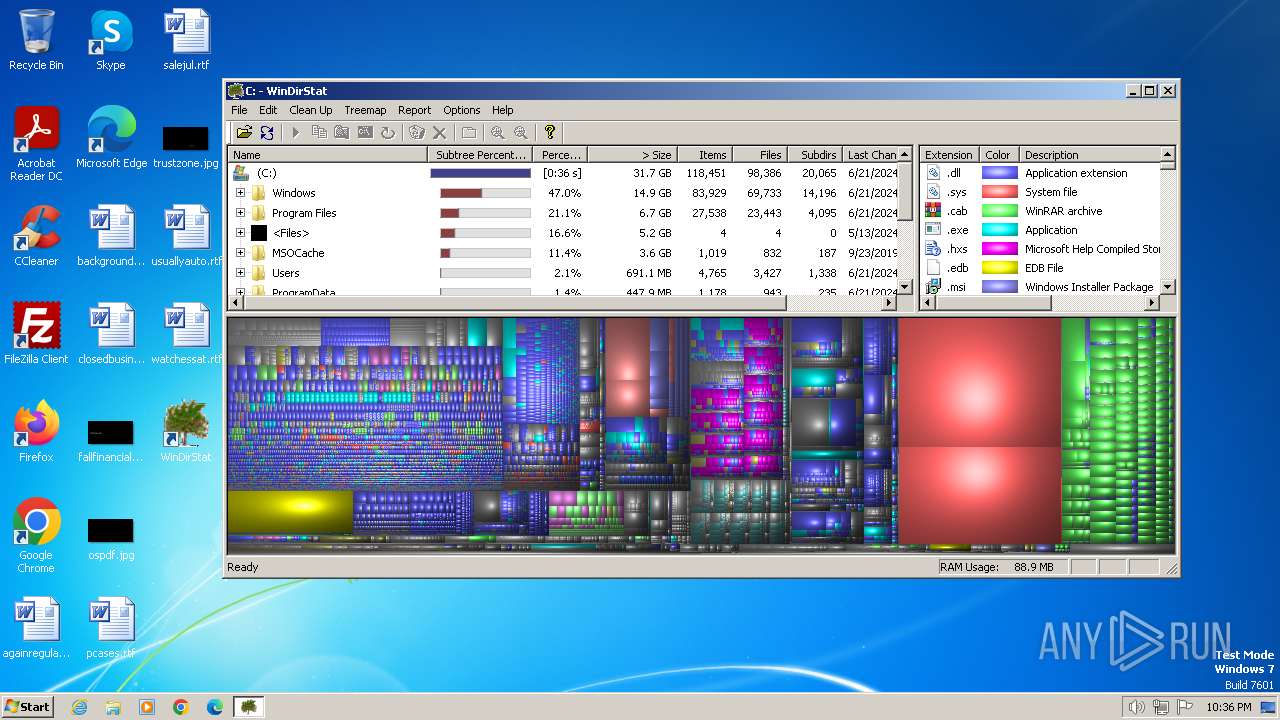Click the Internet Explorer taskbar icon
Image resolution: width=1280 pixels, height=720 pixels.
pos(80,707)
